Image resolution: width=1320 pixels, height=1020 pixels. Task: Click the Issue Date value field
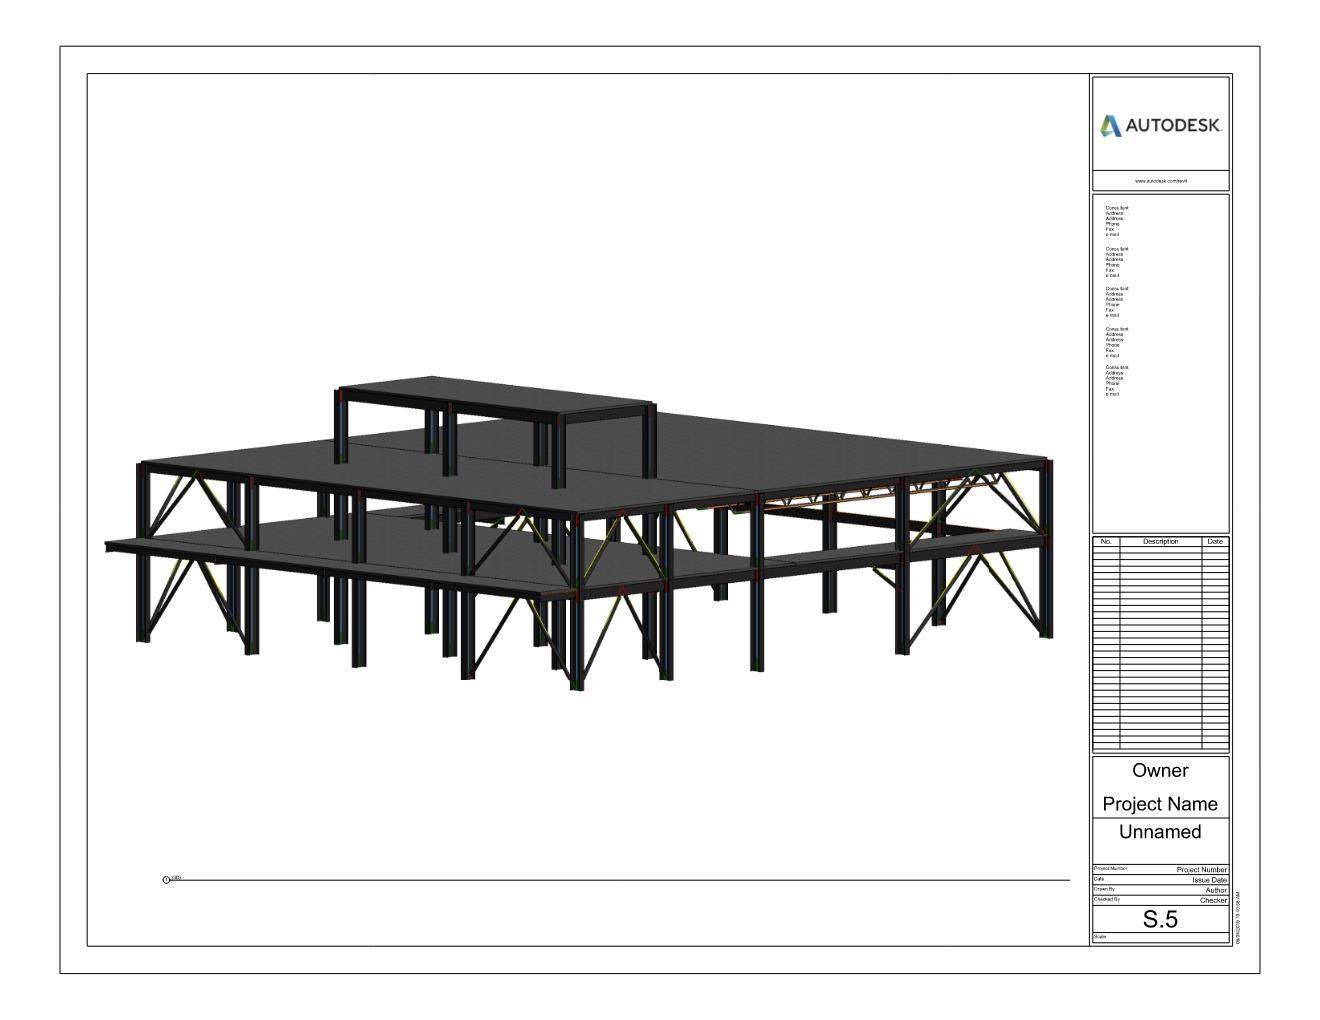click(1208, 880)
